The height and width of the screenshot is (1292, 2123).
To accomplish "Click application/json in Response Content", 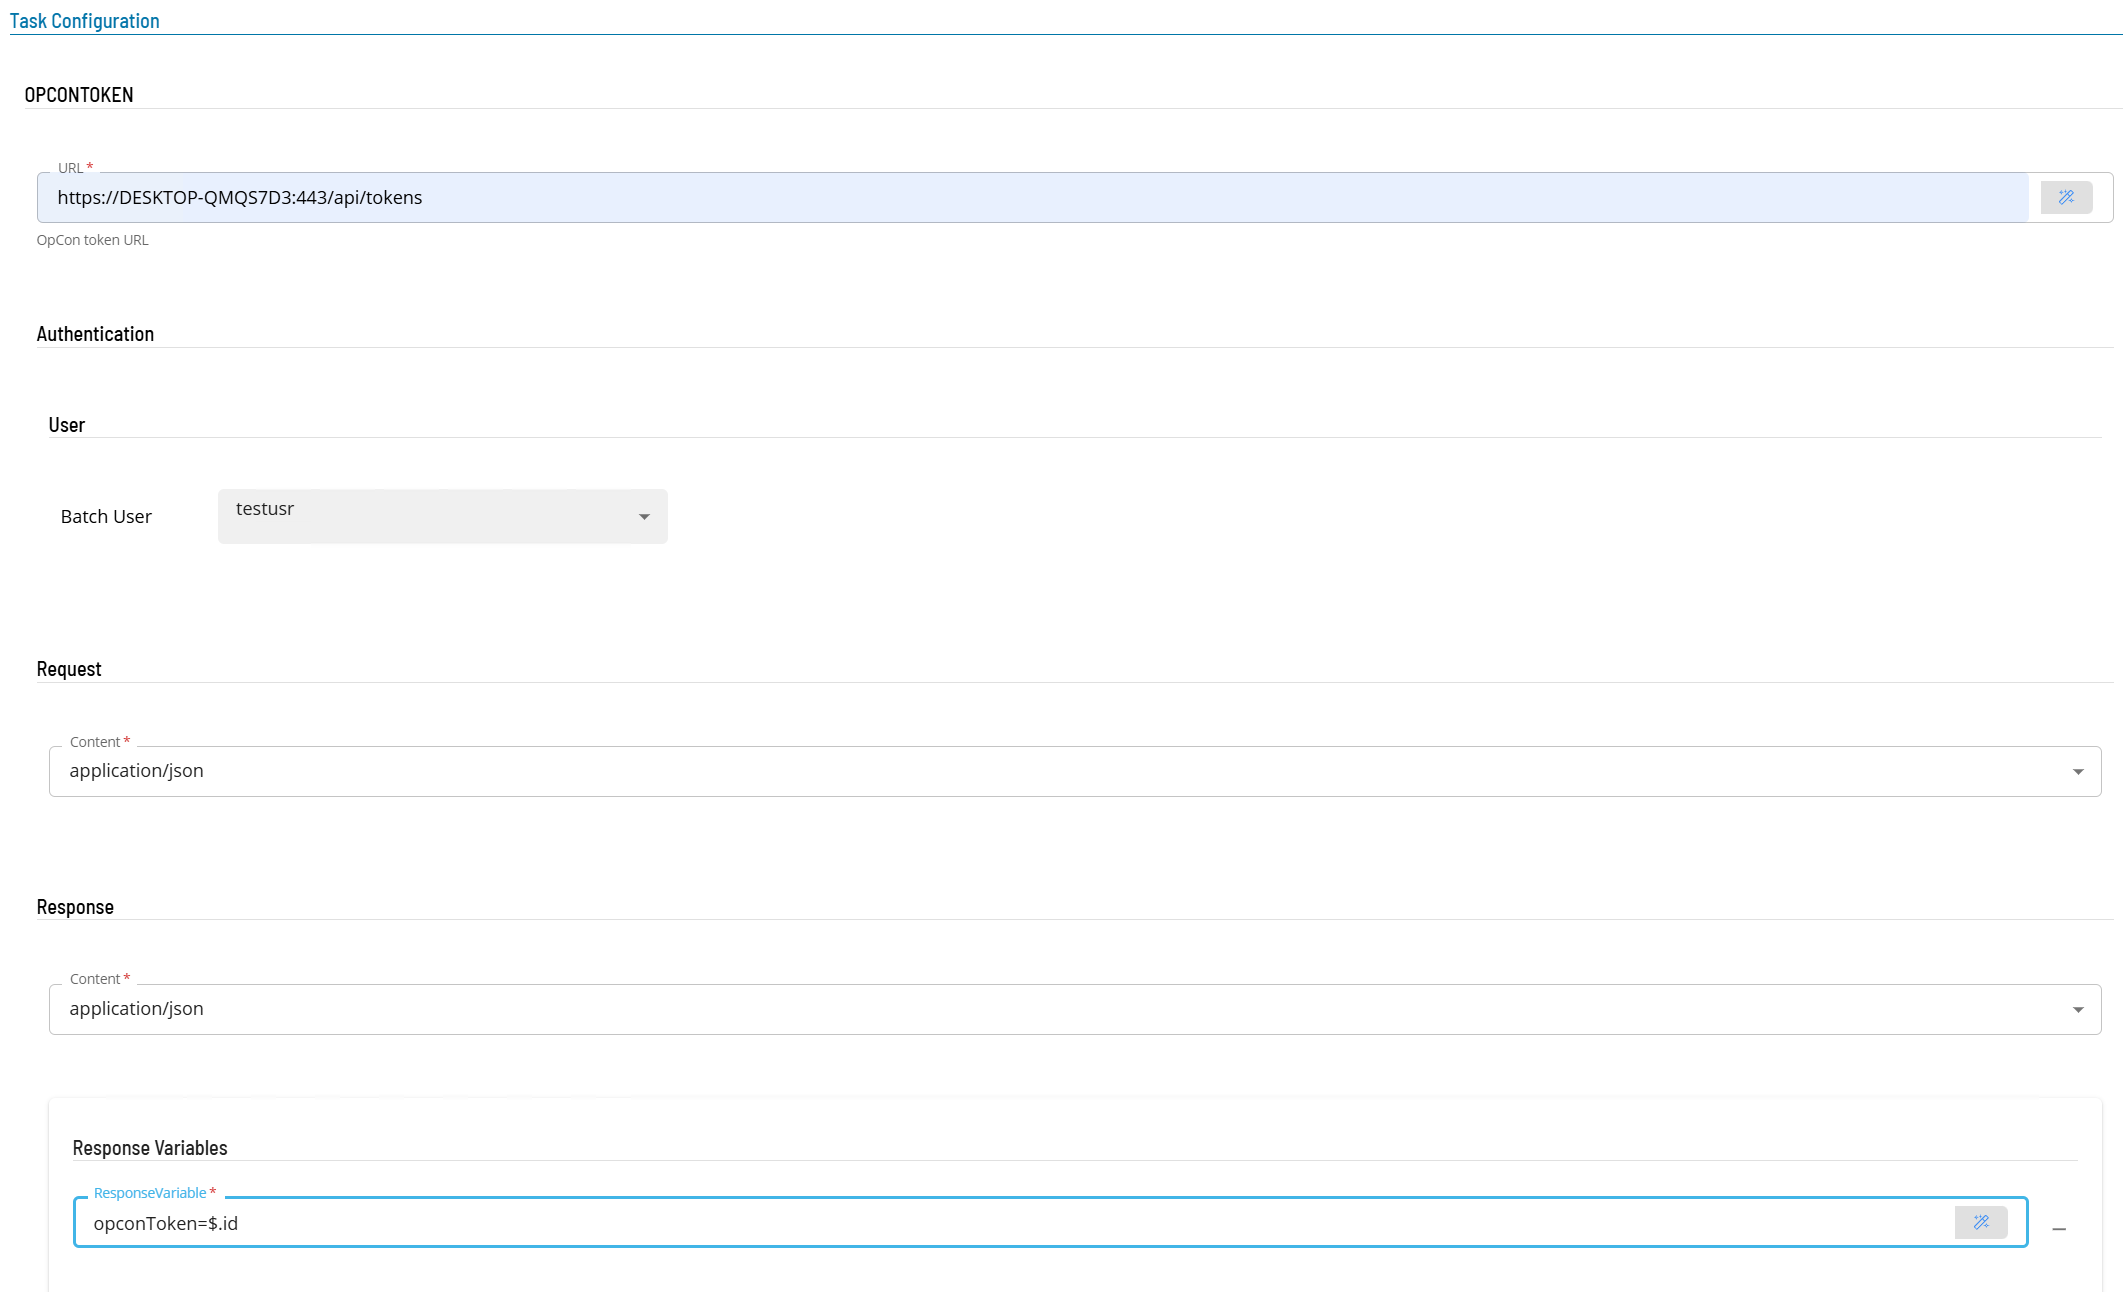I will [137, 1009].
